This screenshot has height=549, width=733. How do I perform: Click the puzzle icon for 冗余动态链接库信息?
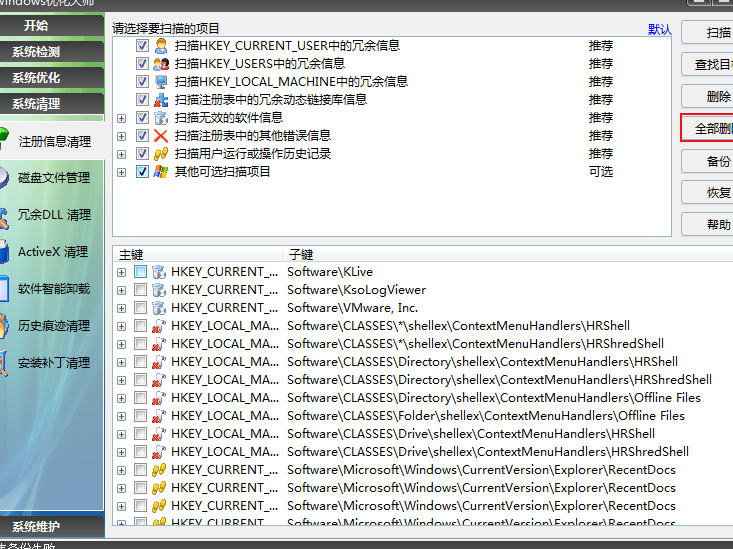point(161,100)
